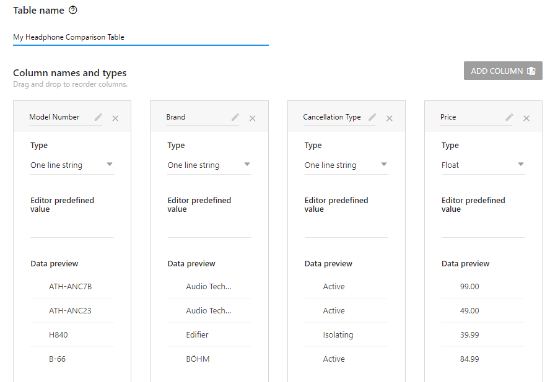Open Type dropdown for Cancellation Type column
550x382 pixels.
click(346, 165)
